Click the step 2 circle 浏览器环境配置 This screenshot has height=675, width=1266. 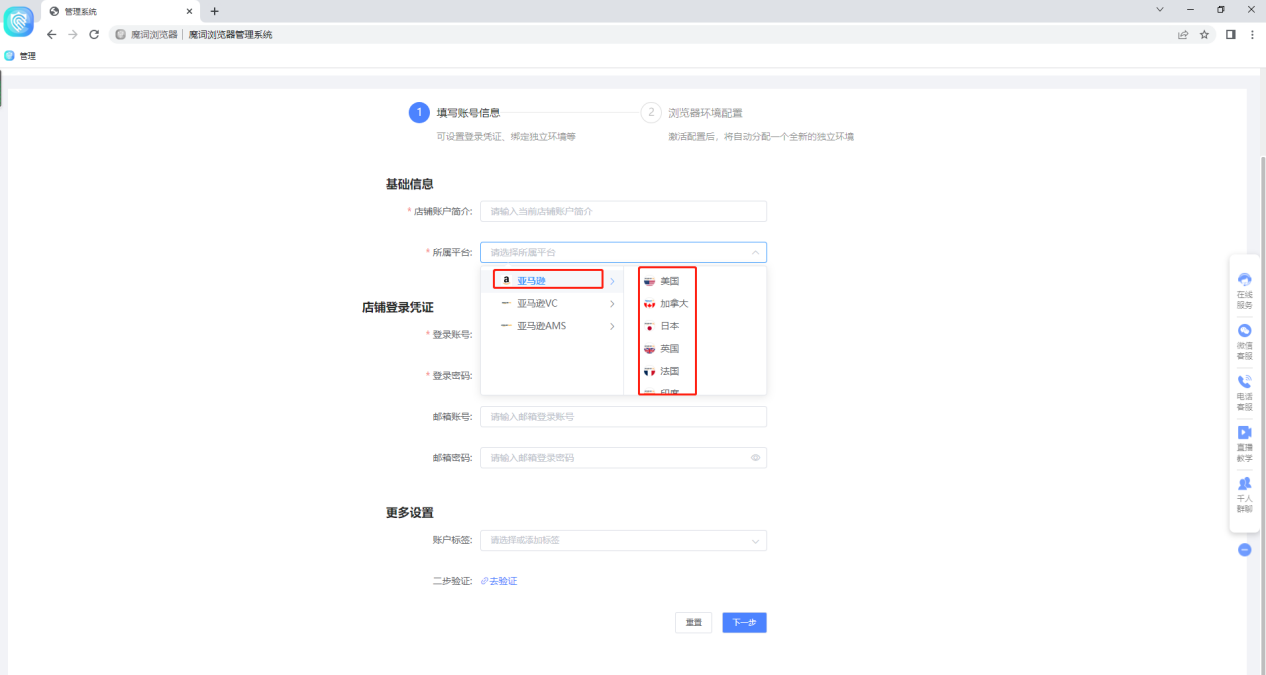[x=651, y=113]
